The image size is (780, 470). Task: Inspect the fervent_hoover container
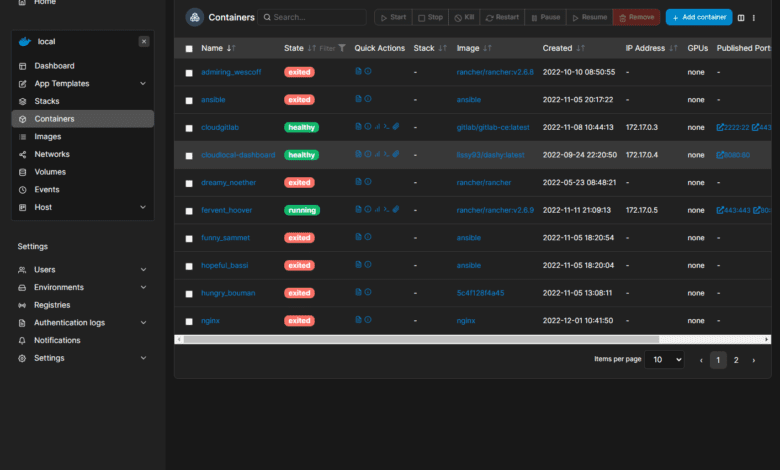368,209
